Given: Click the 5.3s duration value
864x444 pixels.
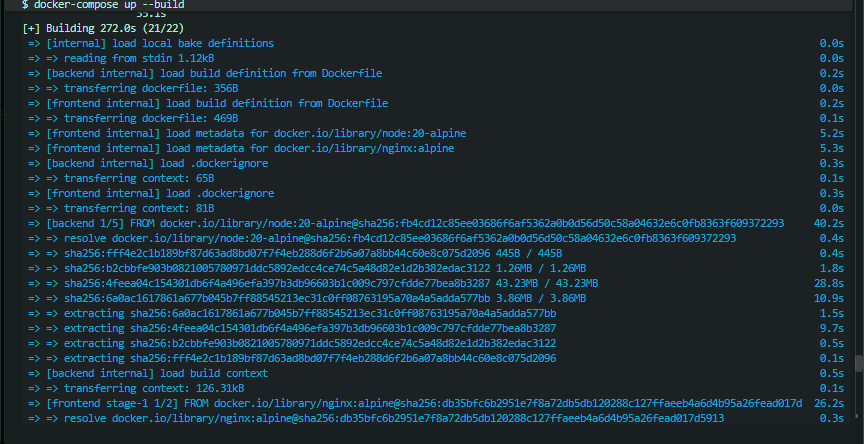Looking at the screenshot, I should pos(832,148).
